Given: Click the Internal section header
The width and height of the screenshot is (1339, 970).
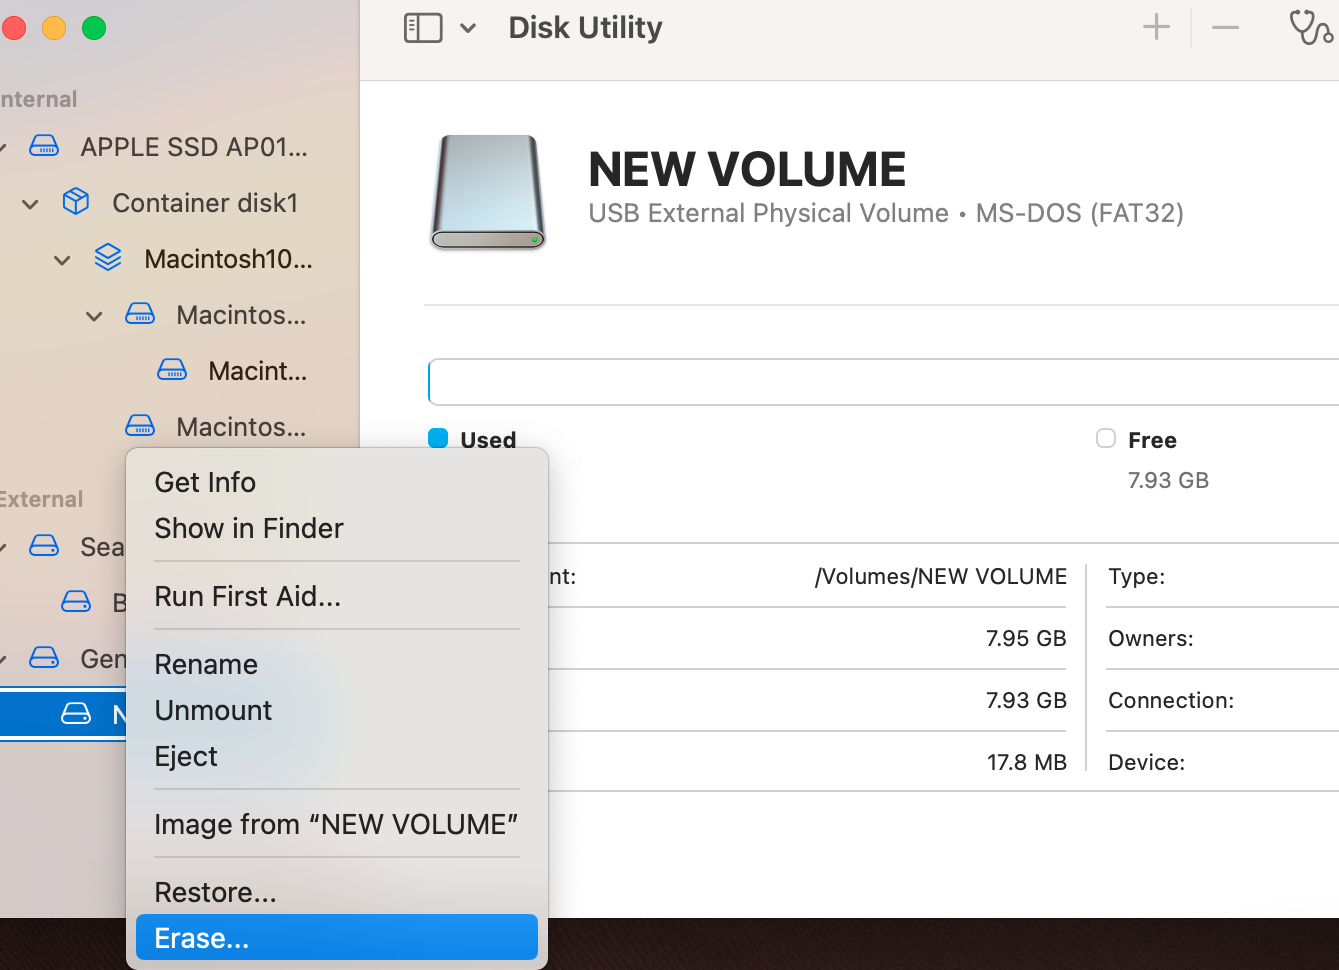Looking at the screenshot, I should (x=38, y=99).
